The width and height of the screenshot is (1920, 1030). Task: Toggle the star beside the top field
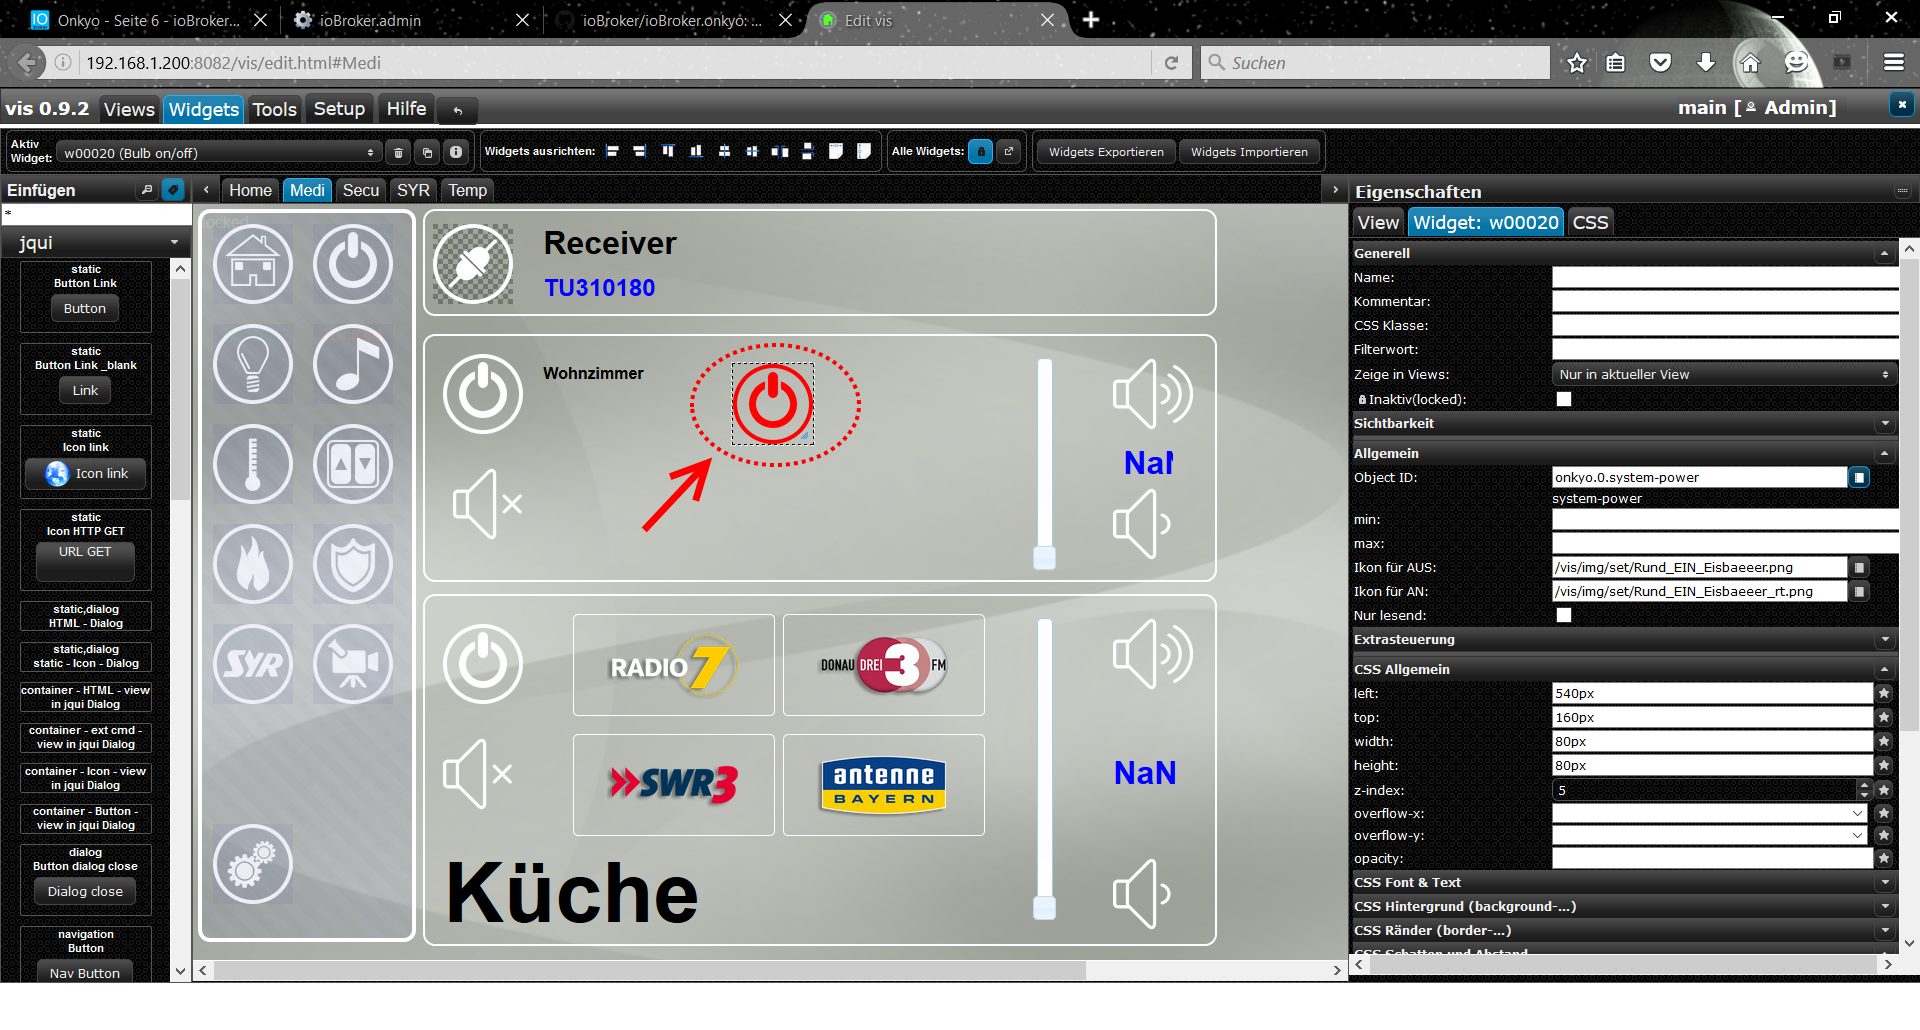[1884, 717]
